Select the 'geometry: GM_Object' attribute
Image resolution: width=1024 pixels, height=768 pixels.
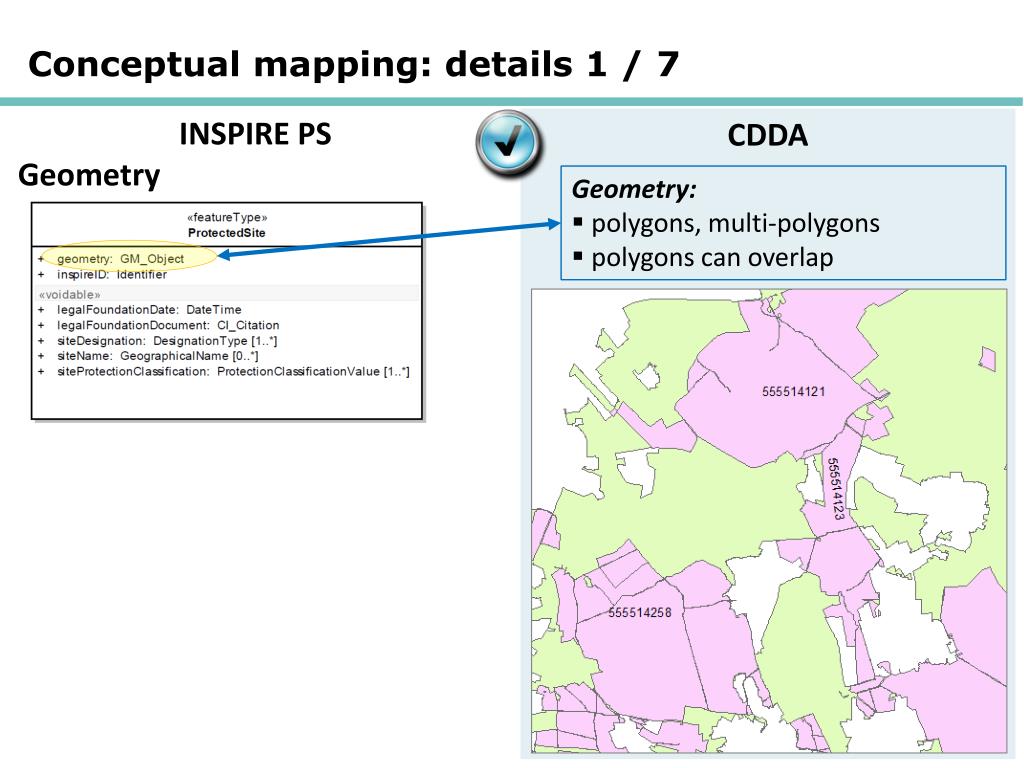click(x=120, y=259)
